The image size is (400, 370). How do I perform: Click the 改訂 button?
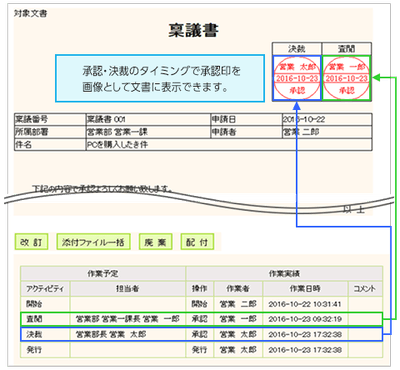click(x=31, y=242)
